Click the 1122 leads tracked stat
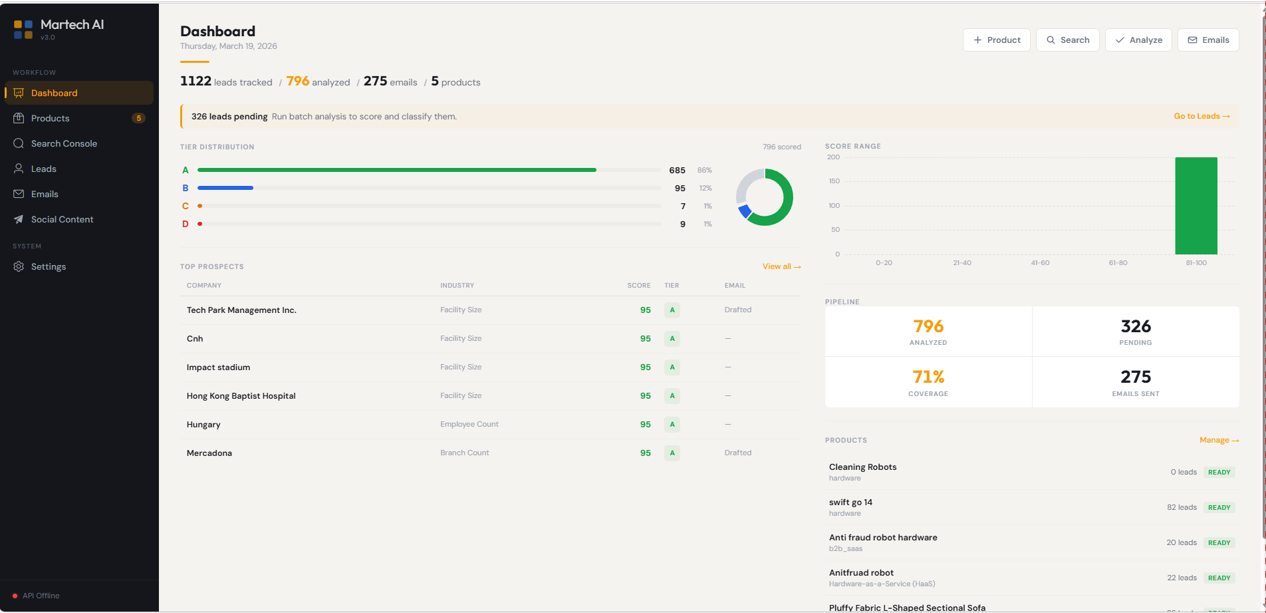This screenshot has height=613, width=1266. tap(226, 82)
